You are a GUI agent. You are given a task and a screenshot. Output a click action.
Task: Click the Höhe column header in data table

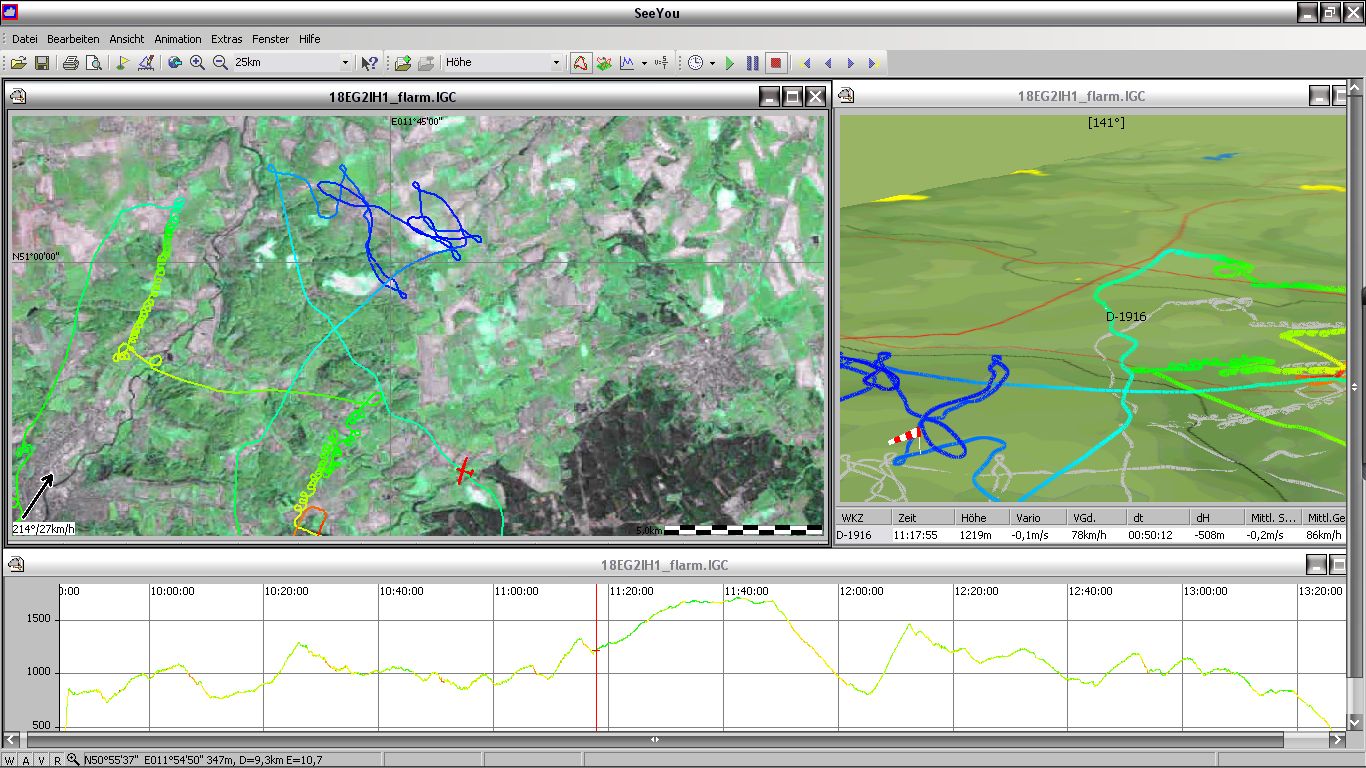coord(973,518)
